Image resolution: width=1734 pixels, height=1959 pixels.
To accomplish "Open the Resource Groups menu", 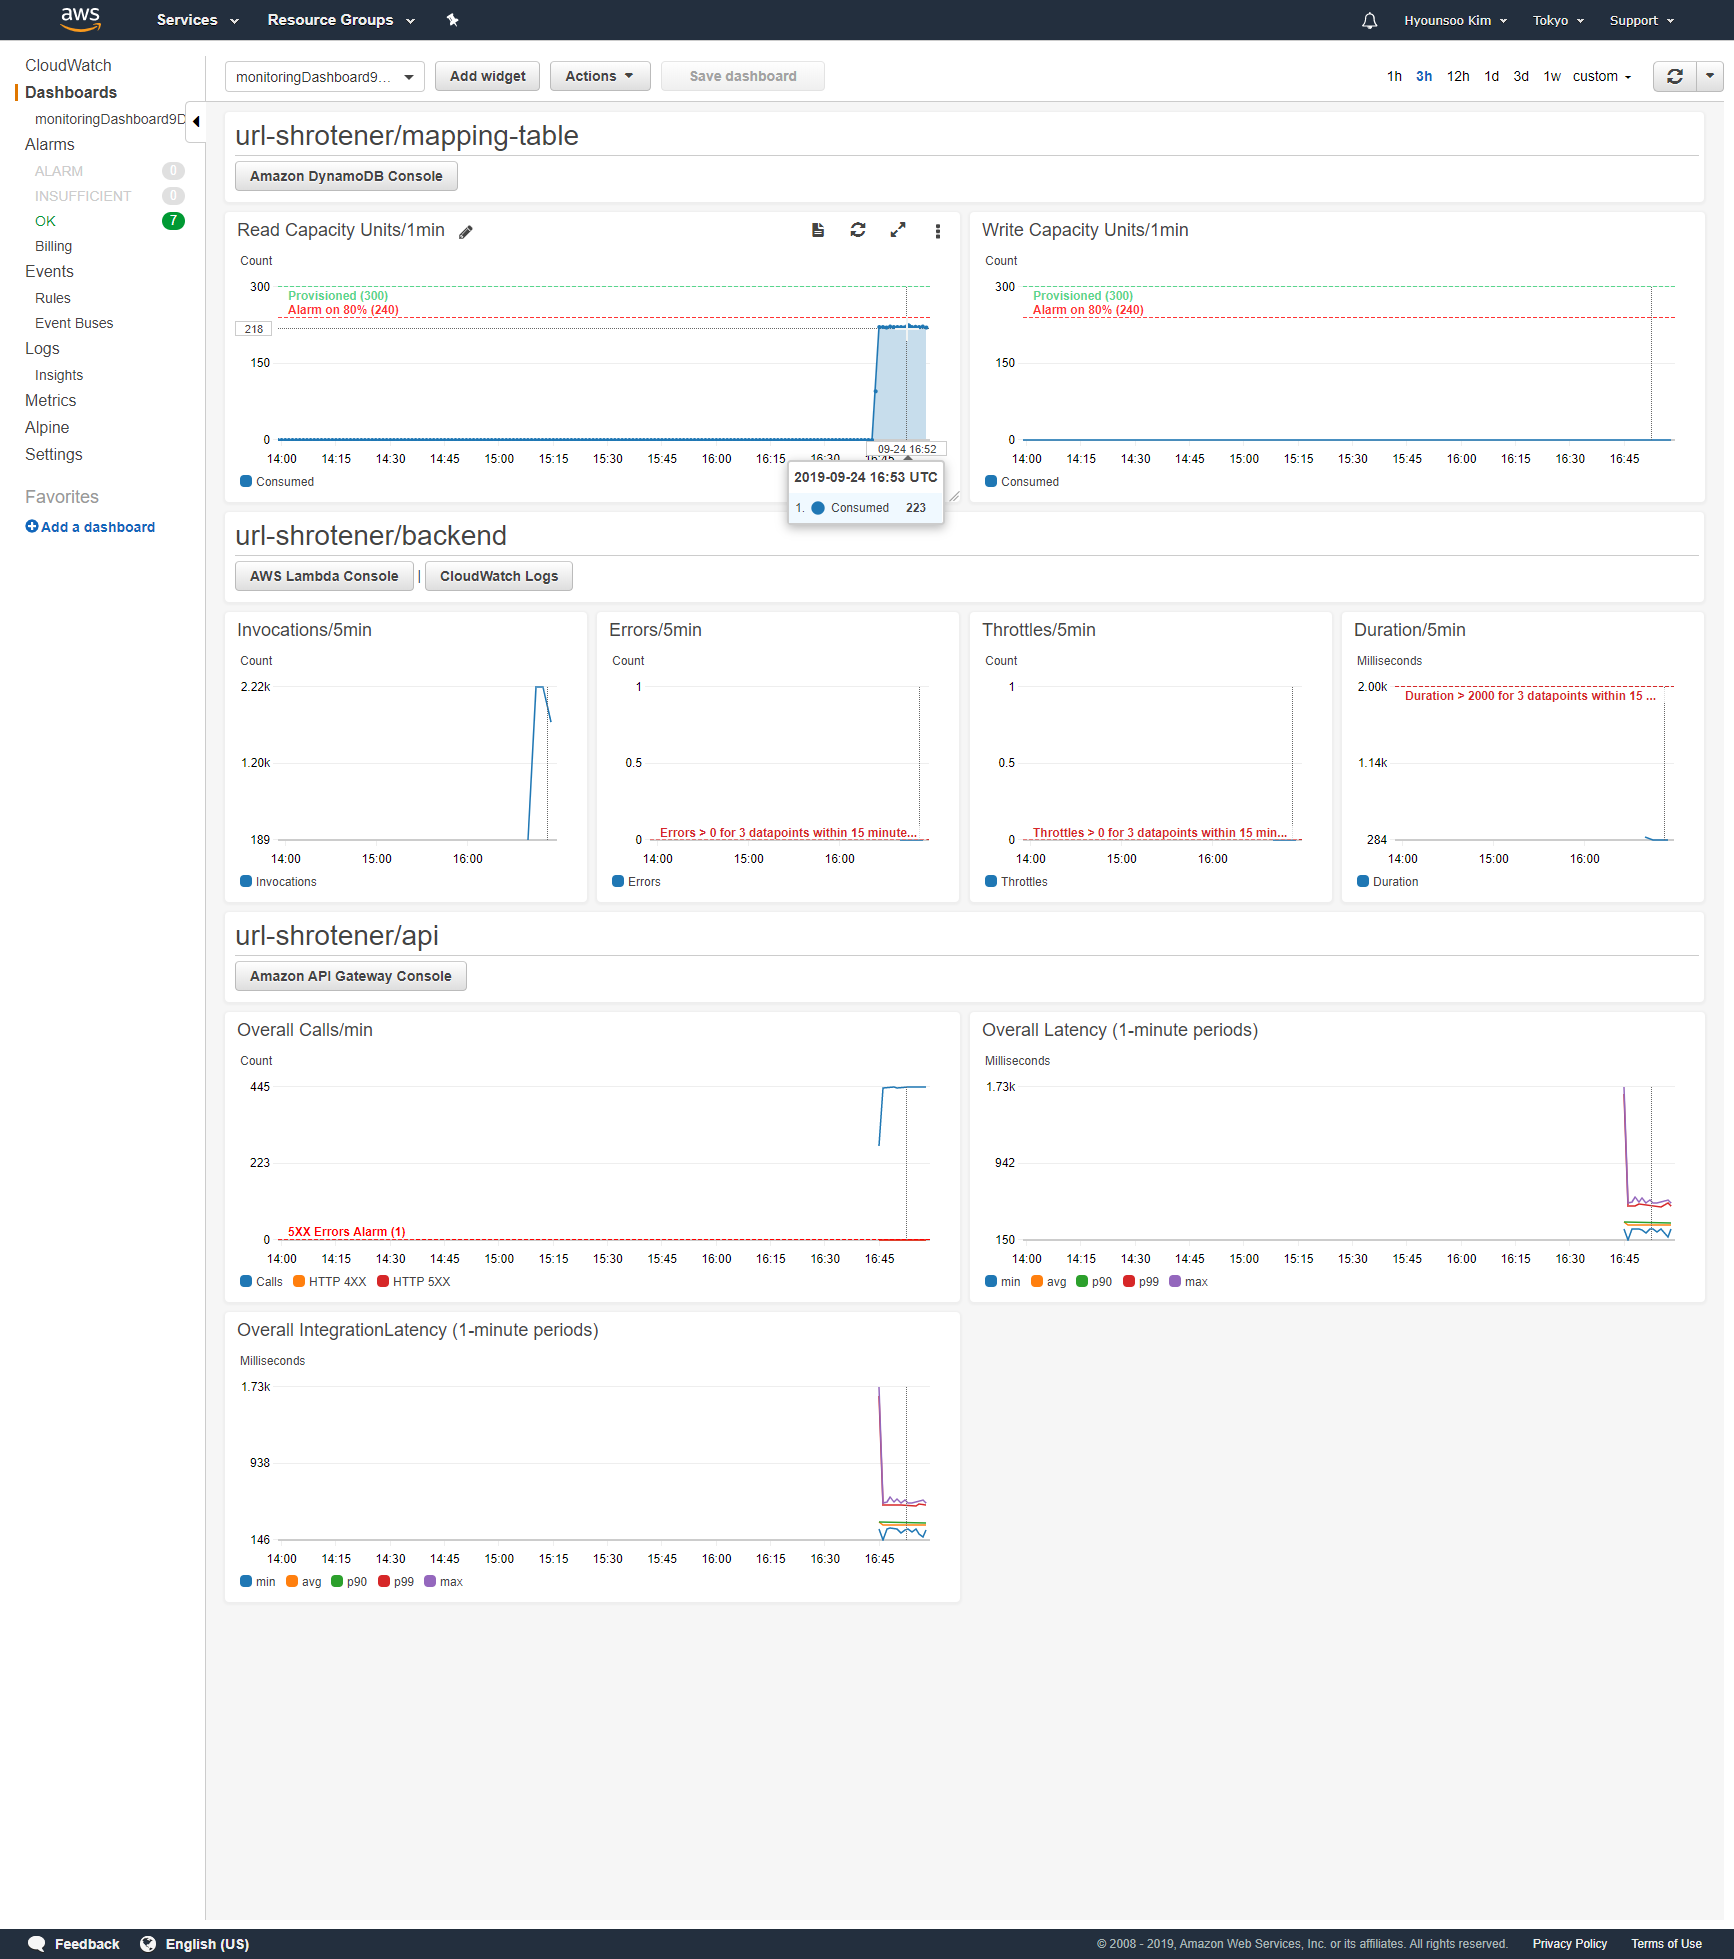I will 341,20.
